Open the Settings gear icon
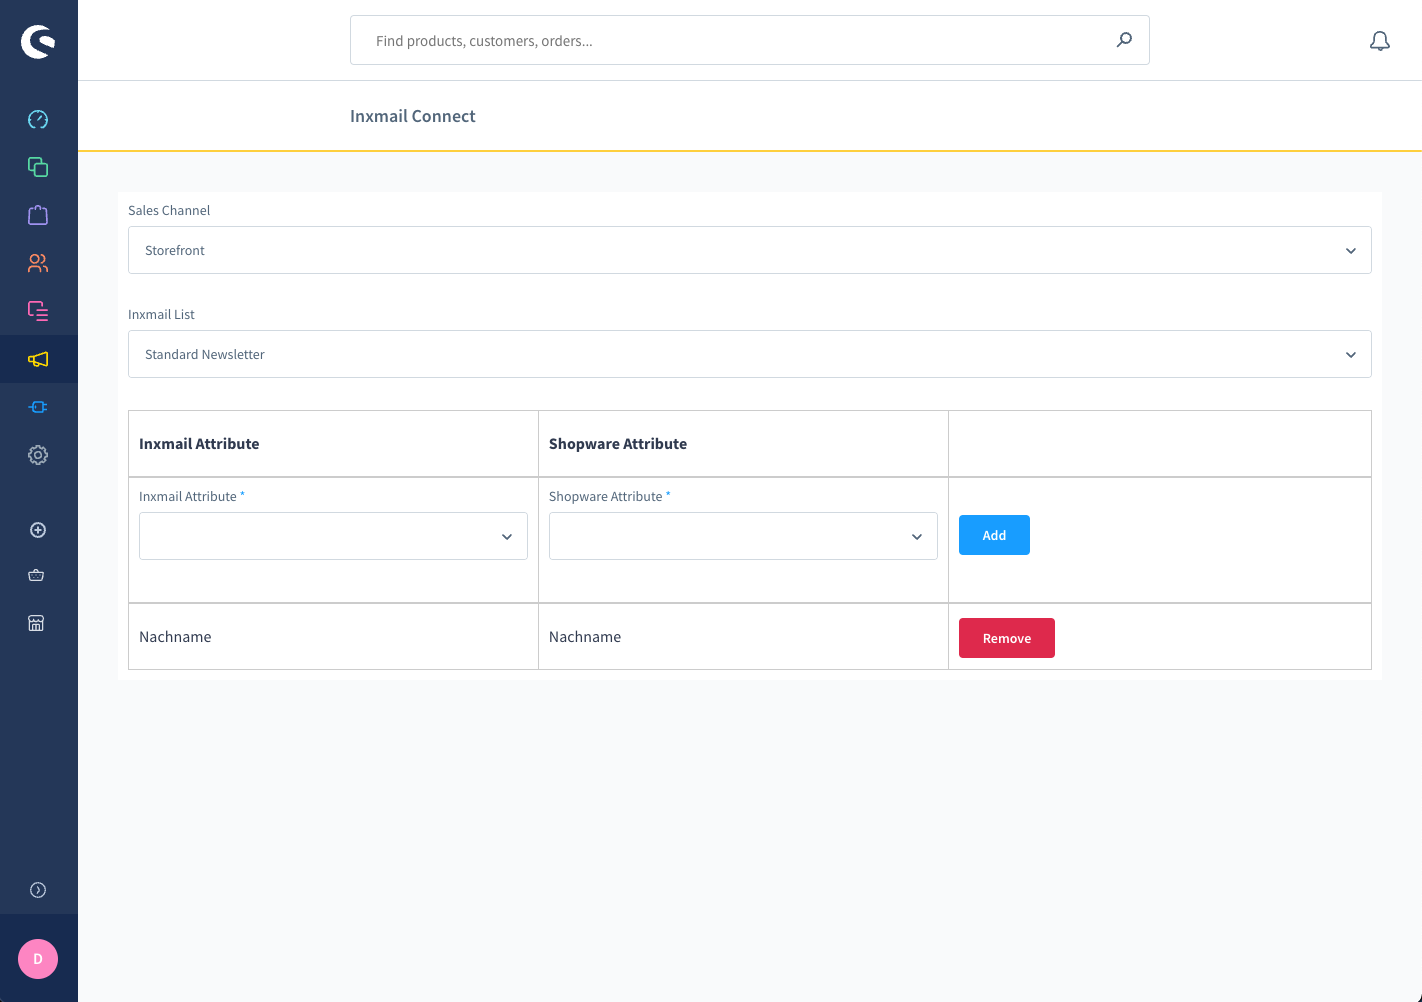The width and height of the screenshot is (1422, 1002). tap(38, 455)
